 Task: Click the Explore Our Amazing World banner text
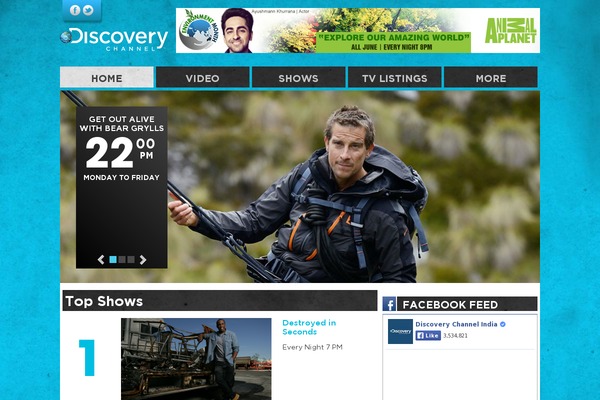[x=394, y=38]
